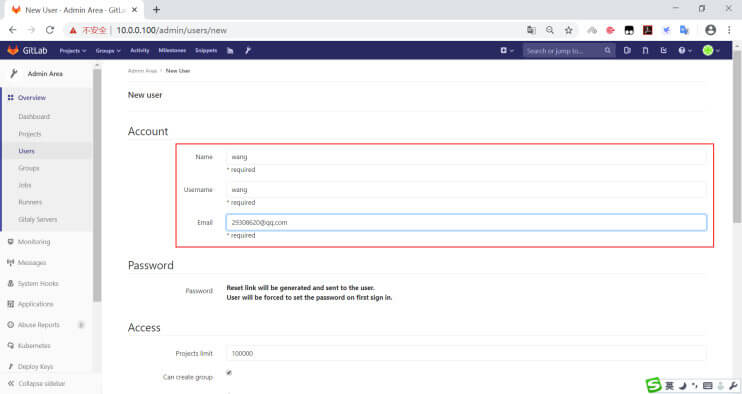Open Merge requests icon in navbar
Image resolution: width=742 pixels, height=394 pixels.
645,51
